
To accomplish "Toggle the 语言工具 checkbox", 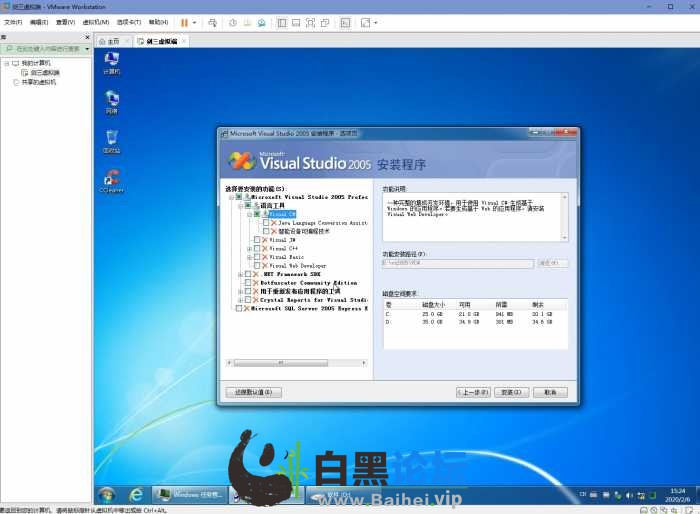I will [x=248, y=205].
